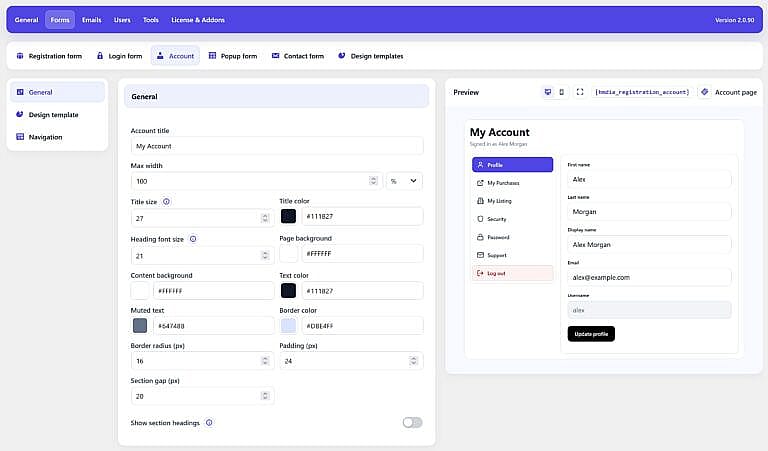Screen dimensions: 768x451
Task: Click the Log out icon in preview
Action: click(480, 273)
